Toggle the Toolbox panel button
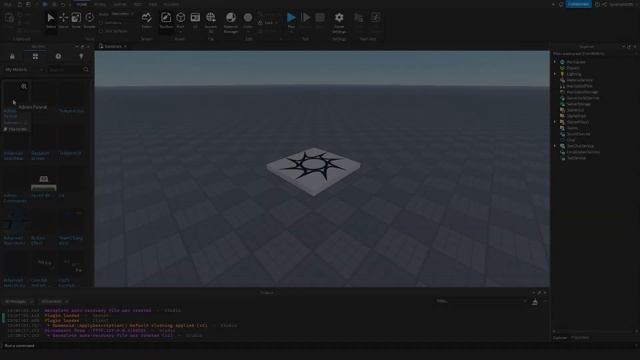Viewport: 640px width, 360px height. [x=166, y=21]
